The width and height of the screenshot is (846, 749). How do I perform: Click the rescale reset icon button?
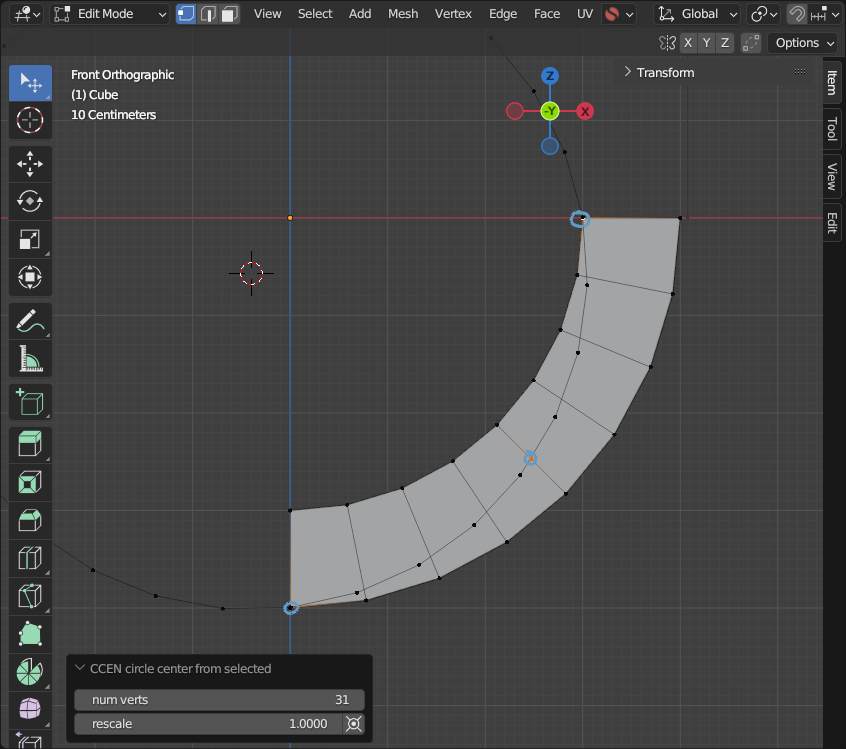pyautogui.click(x=354, y=724)
